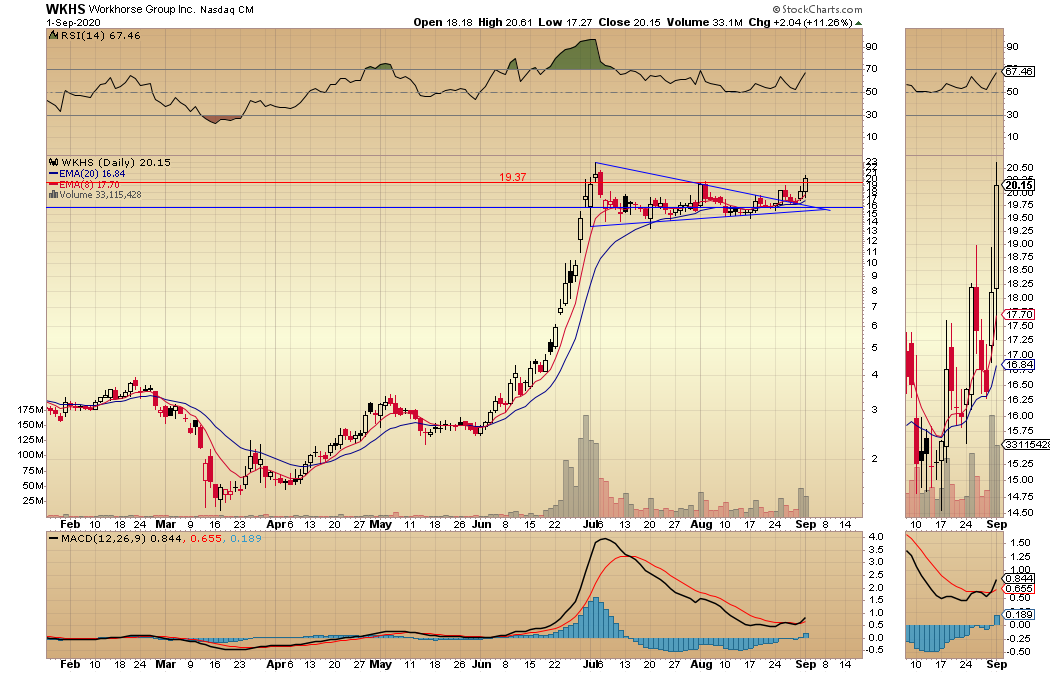Viewport: 1050px width, 673px height.
Task: Click the Low 17.27 value
Action: click(x=565, y=22)
